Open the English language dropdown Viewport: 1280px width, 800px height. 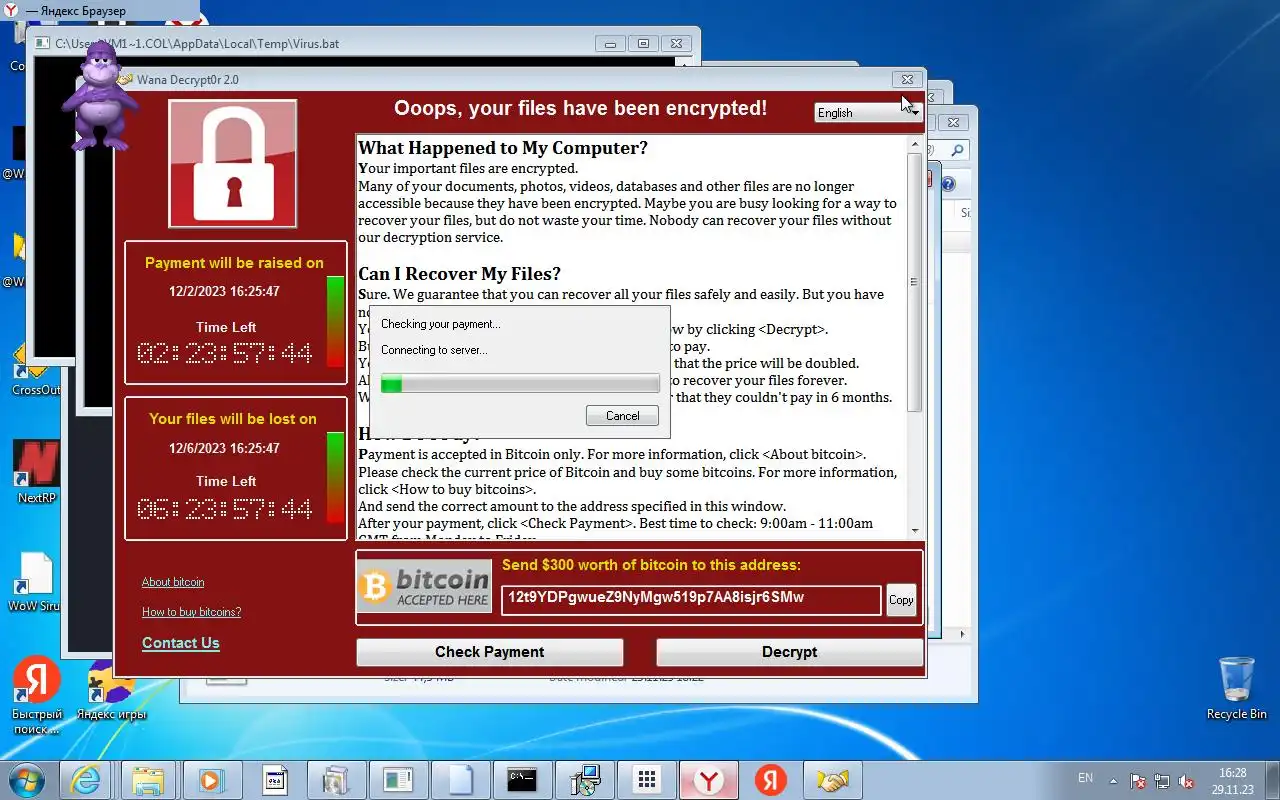pos(868,113)
